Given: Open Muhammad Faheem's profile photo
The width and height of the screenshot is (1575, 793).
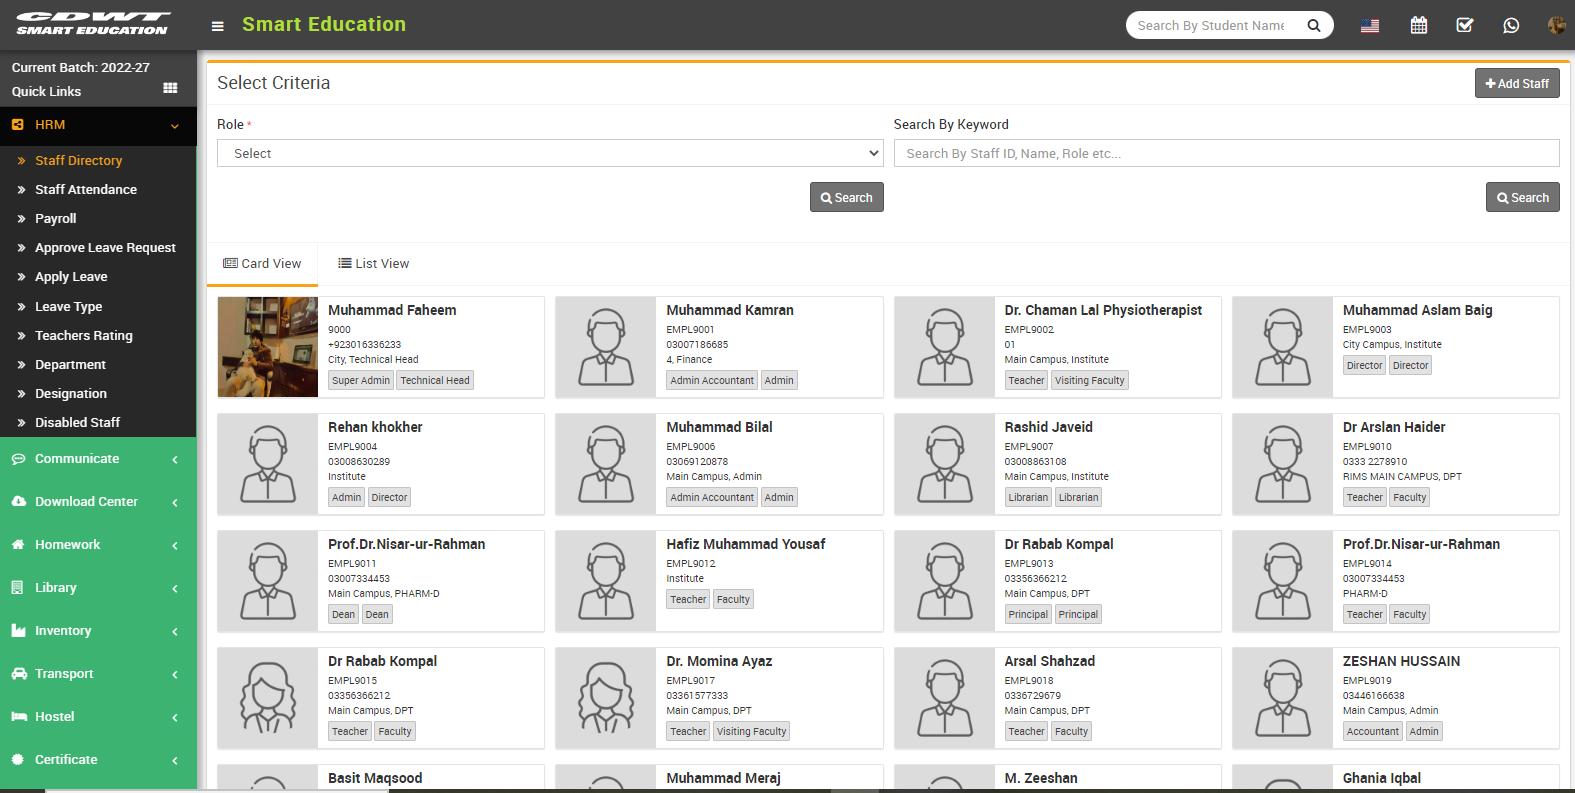Looking at the screenshot, I should [268, 347].
